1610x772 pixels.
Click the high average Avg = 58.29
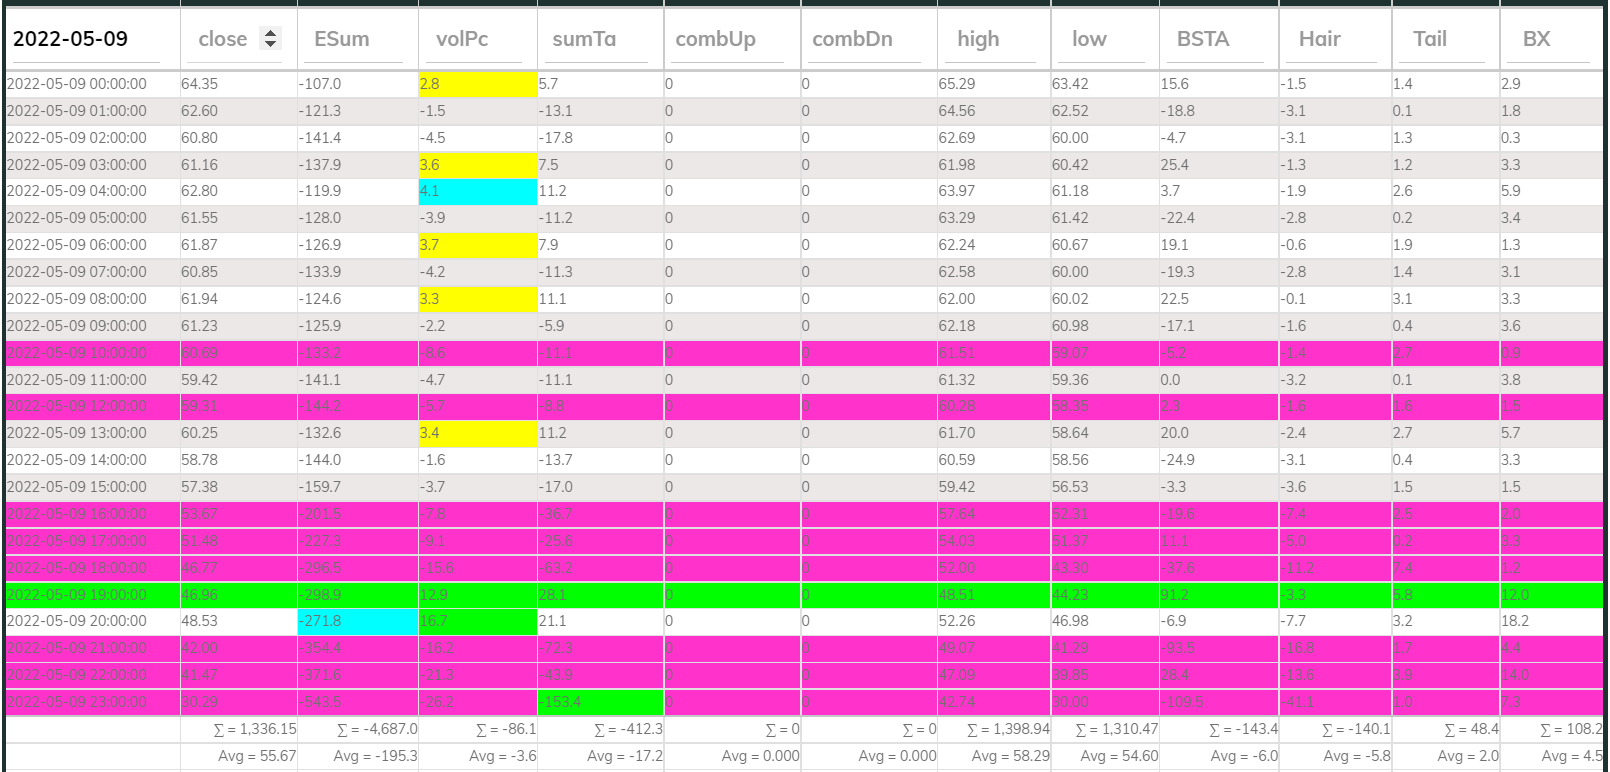(1010, 756)
